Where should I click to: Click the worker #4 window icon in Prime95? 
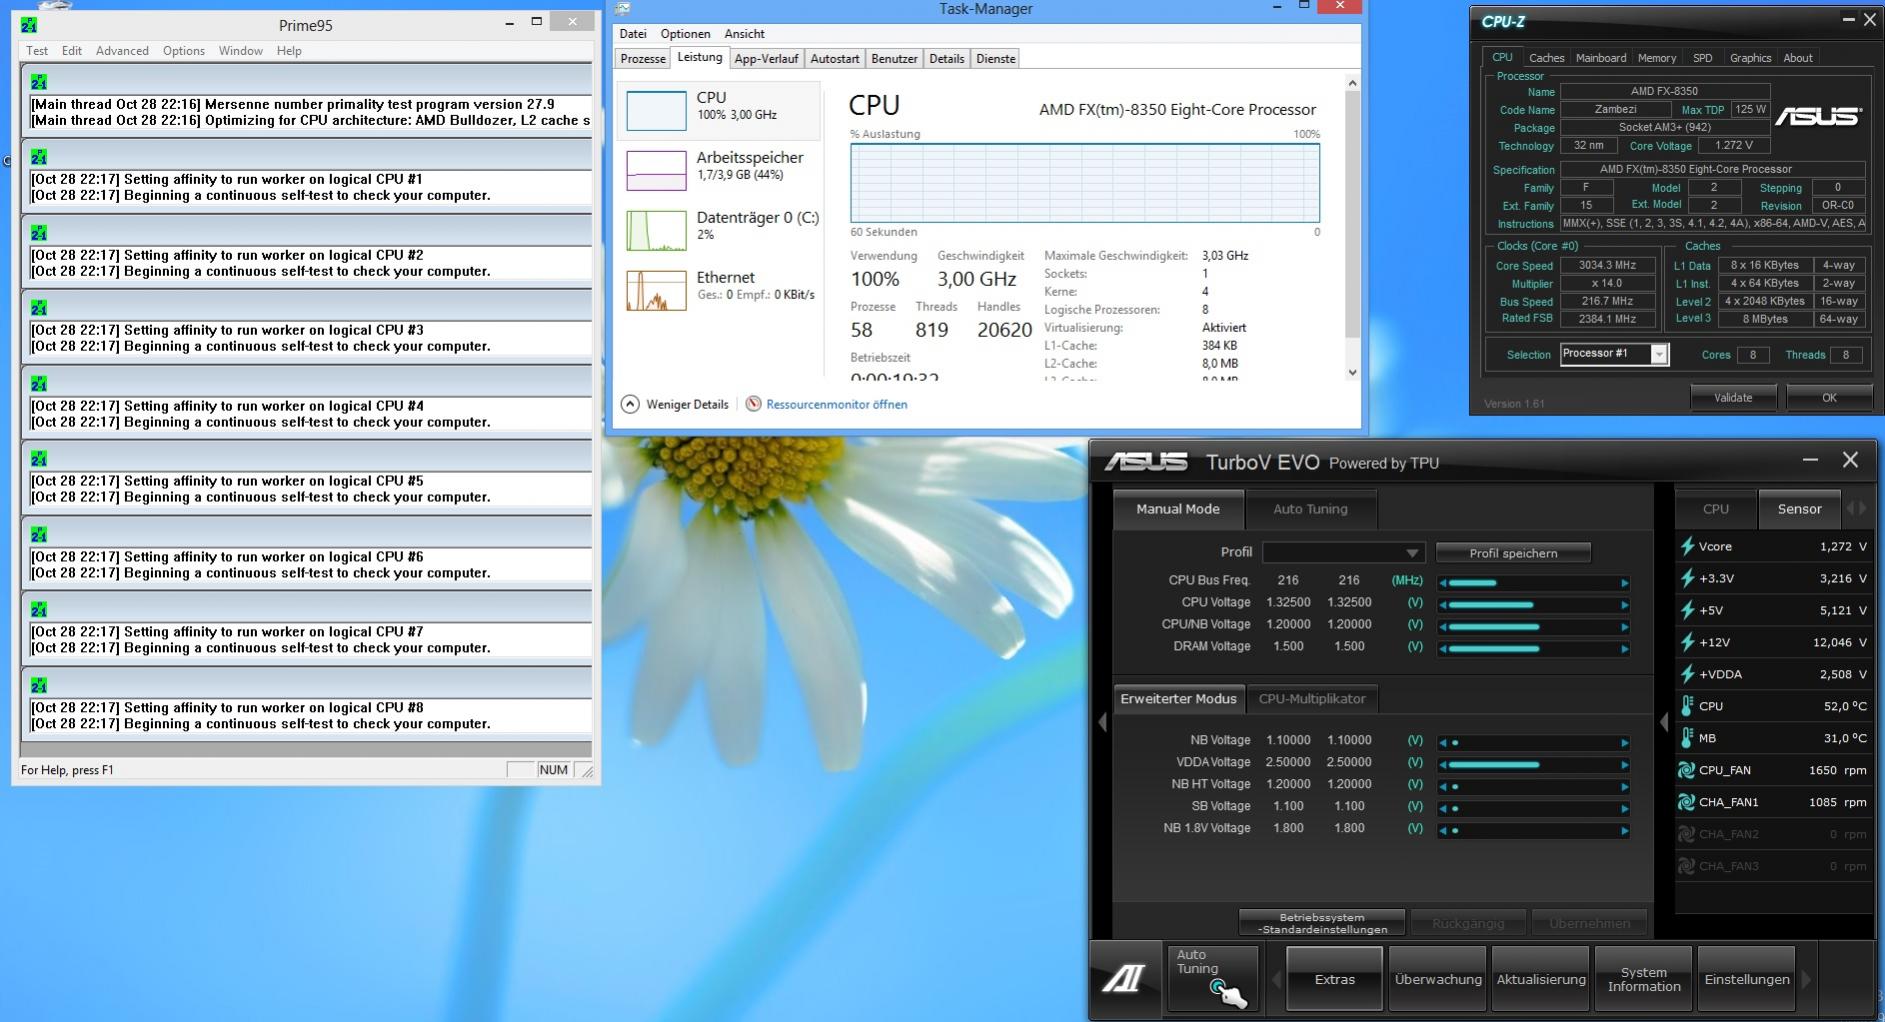(x=39, y=384)
